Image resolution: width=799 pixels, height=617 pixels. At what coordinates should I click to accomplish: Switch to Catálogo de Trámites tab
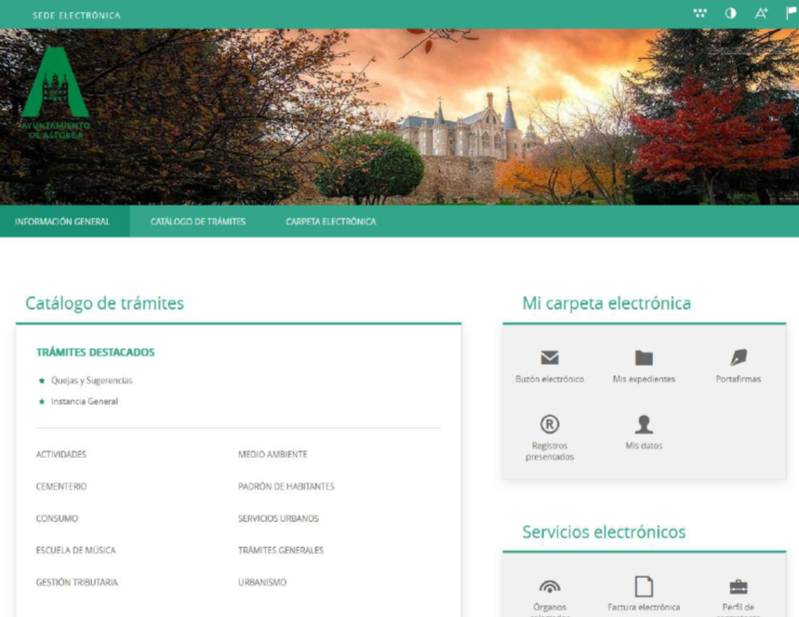coord(198,222)
